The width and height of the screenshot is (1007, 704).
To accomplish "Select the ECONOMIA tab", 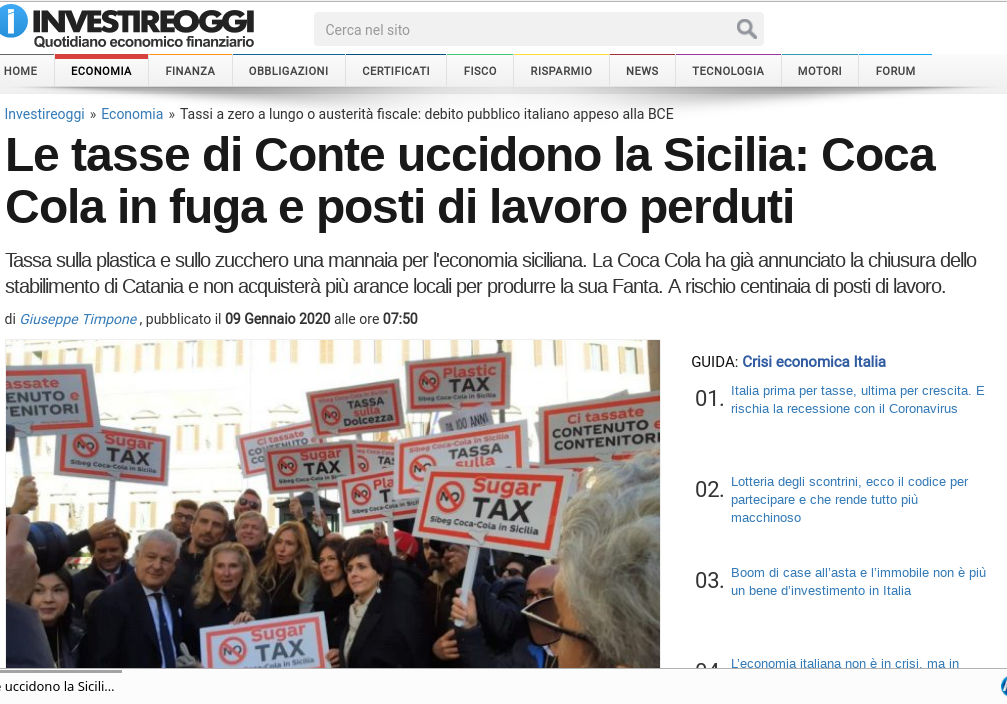I will tap(101, 71).
